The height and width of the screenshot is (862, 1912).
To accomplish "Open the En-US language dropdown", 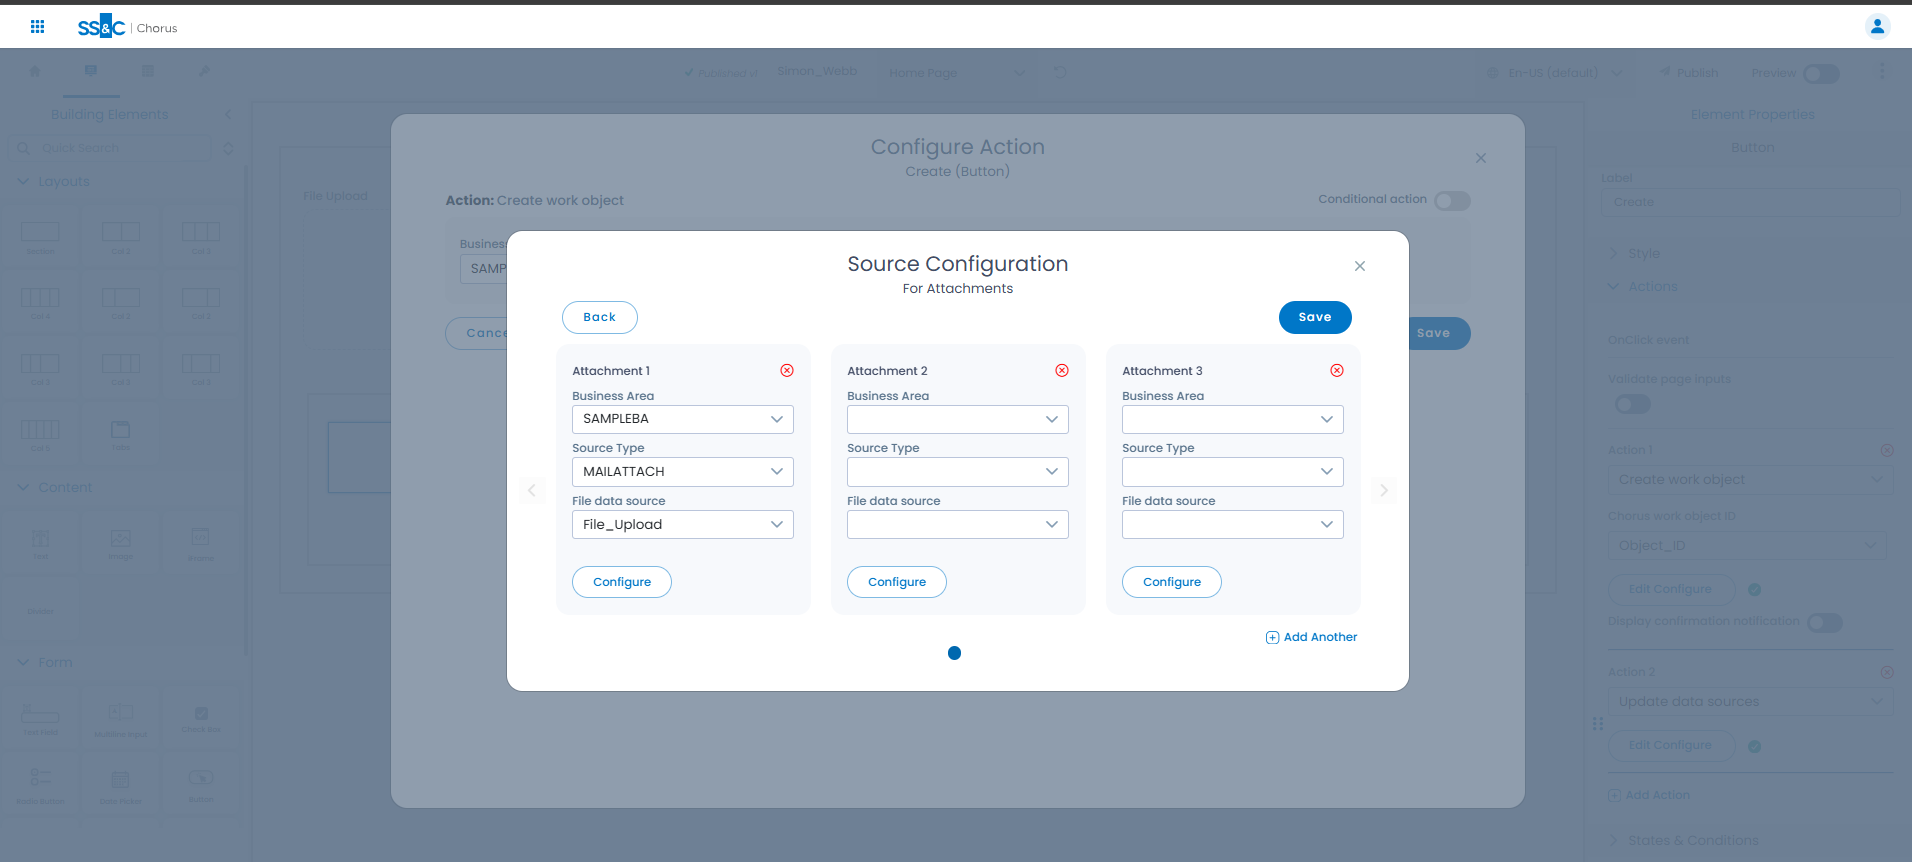I will pyautogui.click(x=1555, y=72).
